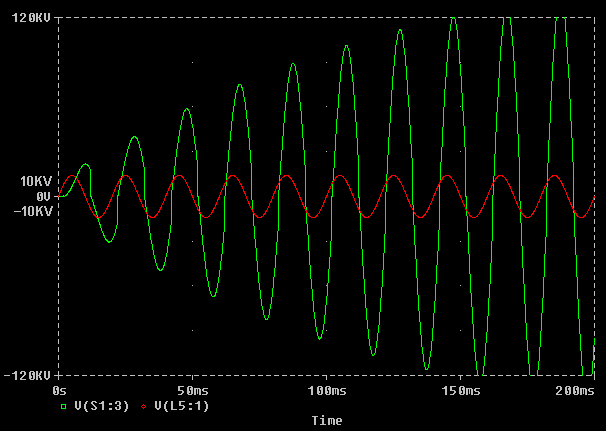The width and height of the screenshot is (606, 431).
Task: Click the 0s label on time axis
Action: 59,388
